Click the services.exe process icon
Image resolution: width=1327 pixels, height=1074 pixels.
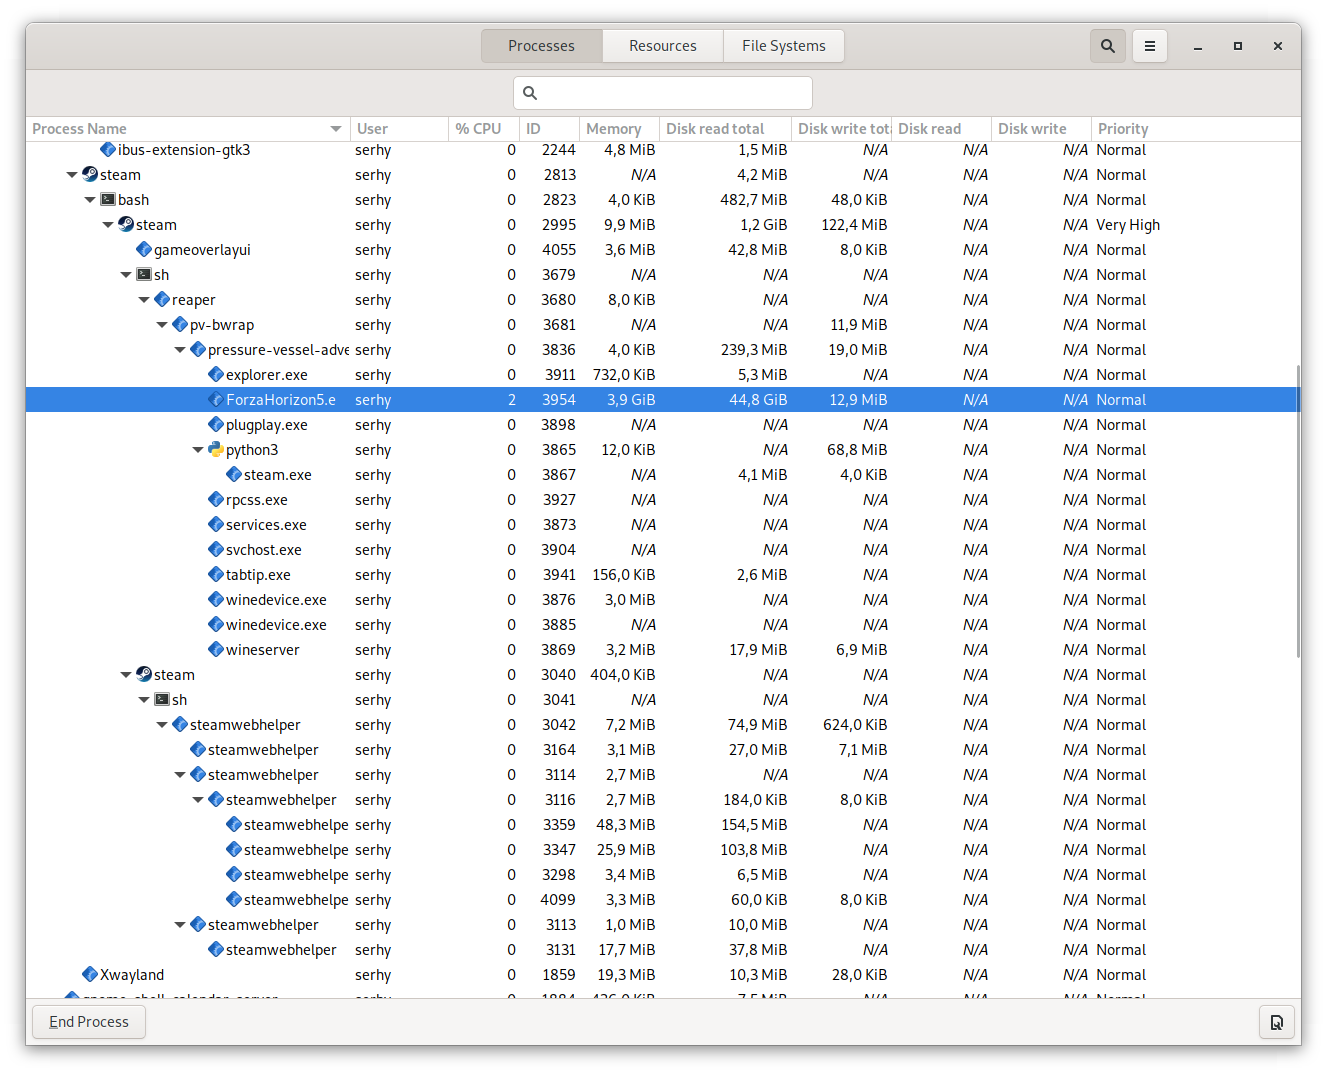(216, 525)
